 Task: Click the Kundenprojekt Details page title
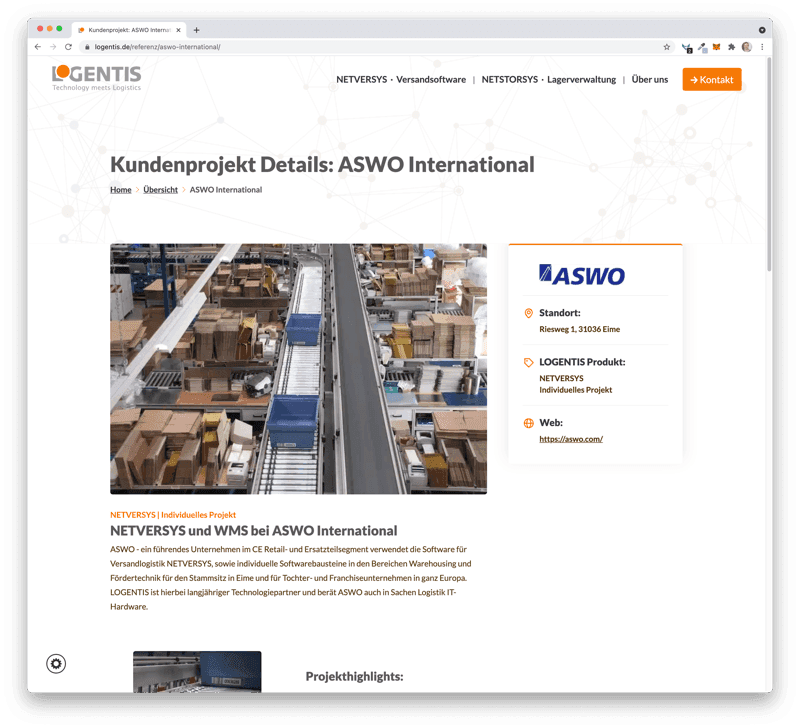[x=322, y=165]
